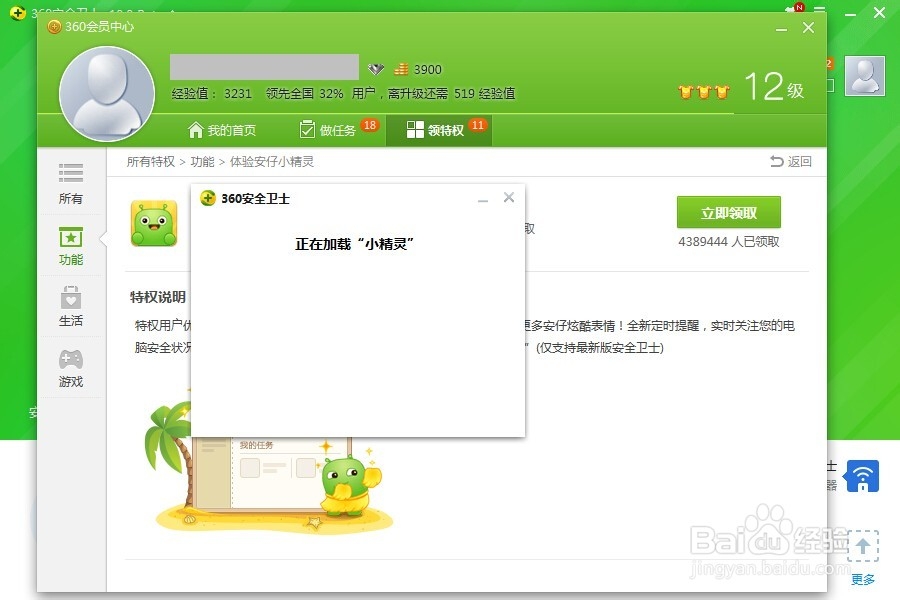Click the 立即领取 button
Viewport: 900px width, 600px height.
728,212
